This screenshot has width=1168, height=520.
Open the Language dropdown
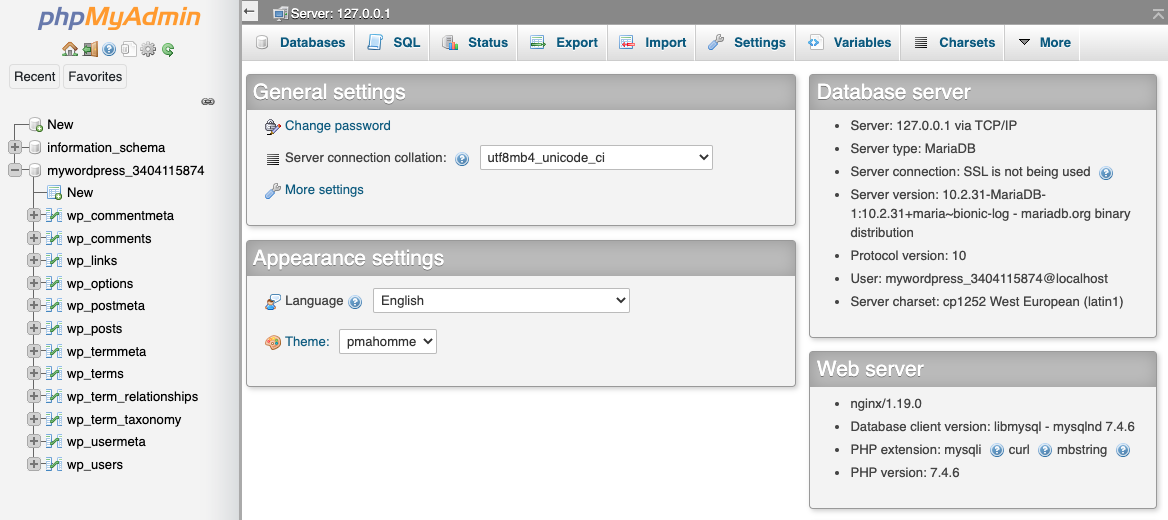pos(501,301)
